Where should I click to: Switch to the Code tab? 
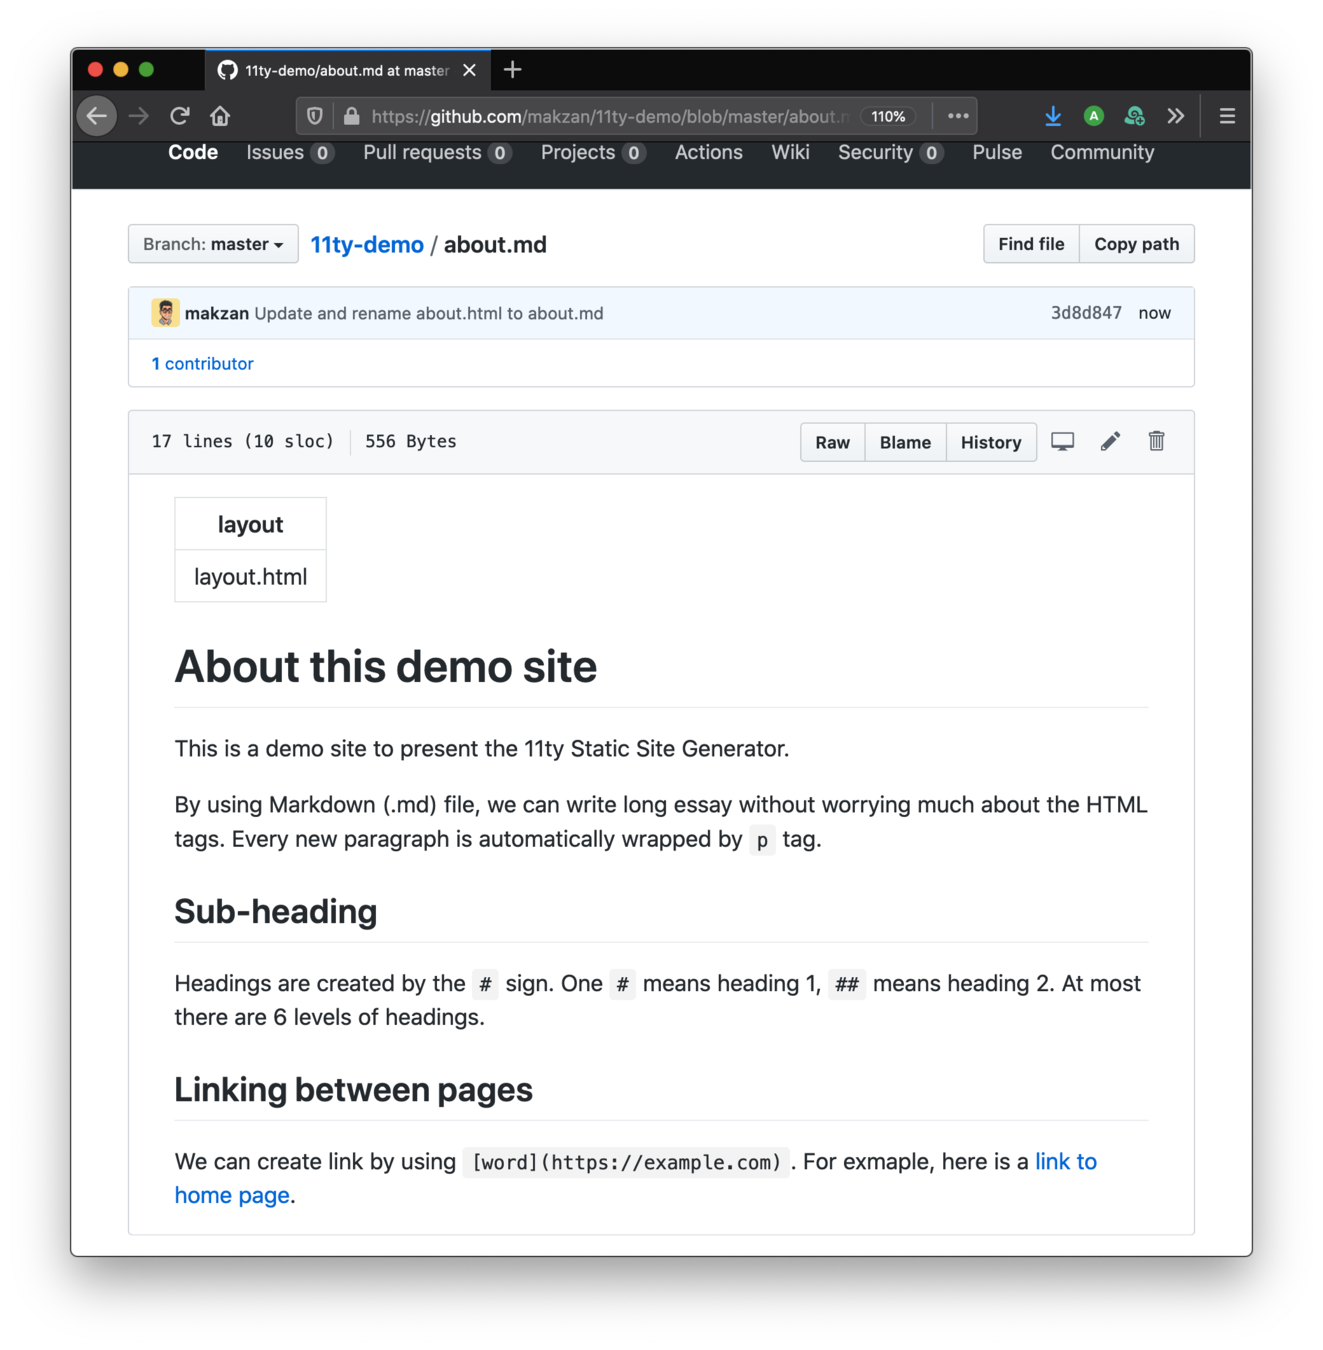[x=193, y=152]
